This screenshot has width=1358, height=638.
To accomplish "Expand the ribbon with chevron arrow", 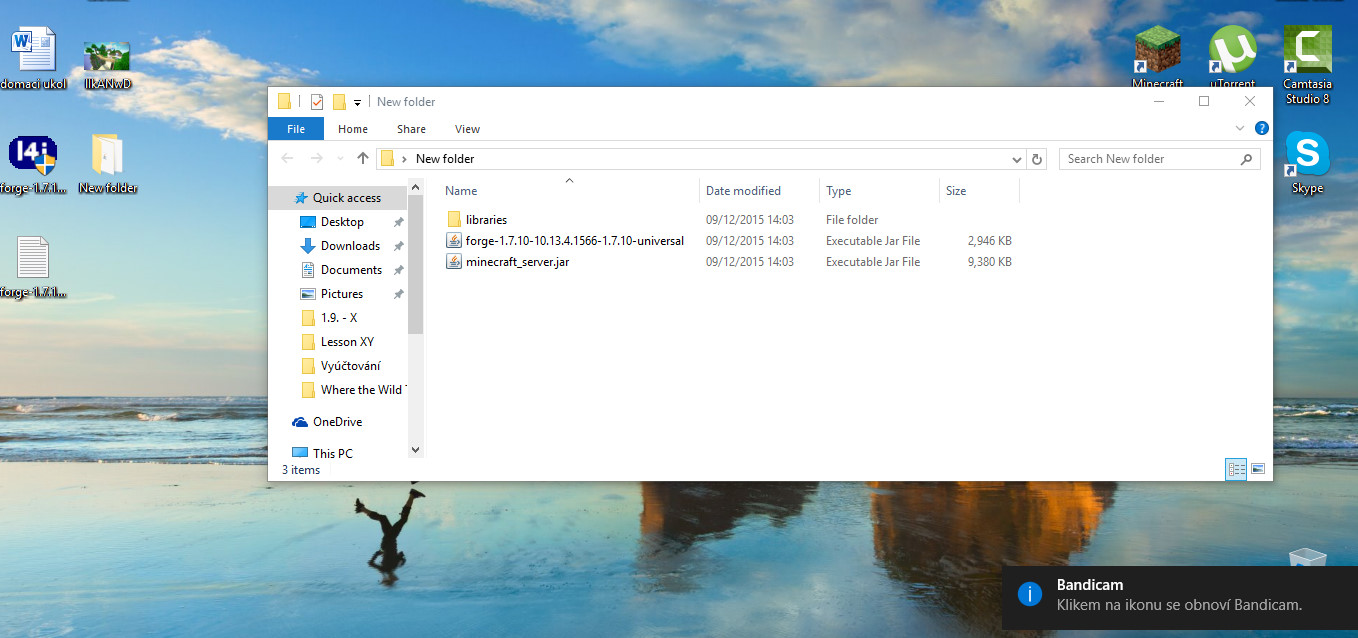I will coord(1240,129).
